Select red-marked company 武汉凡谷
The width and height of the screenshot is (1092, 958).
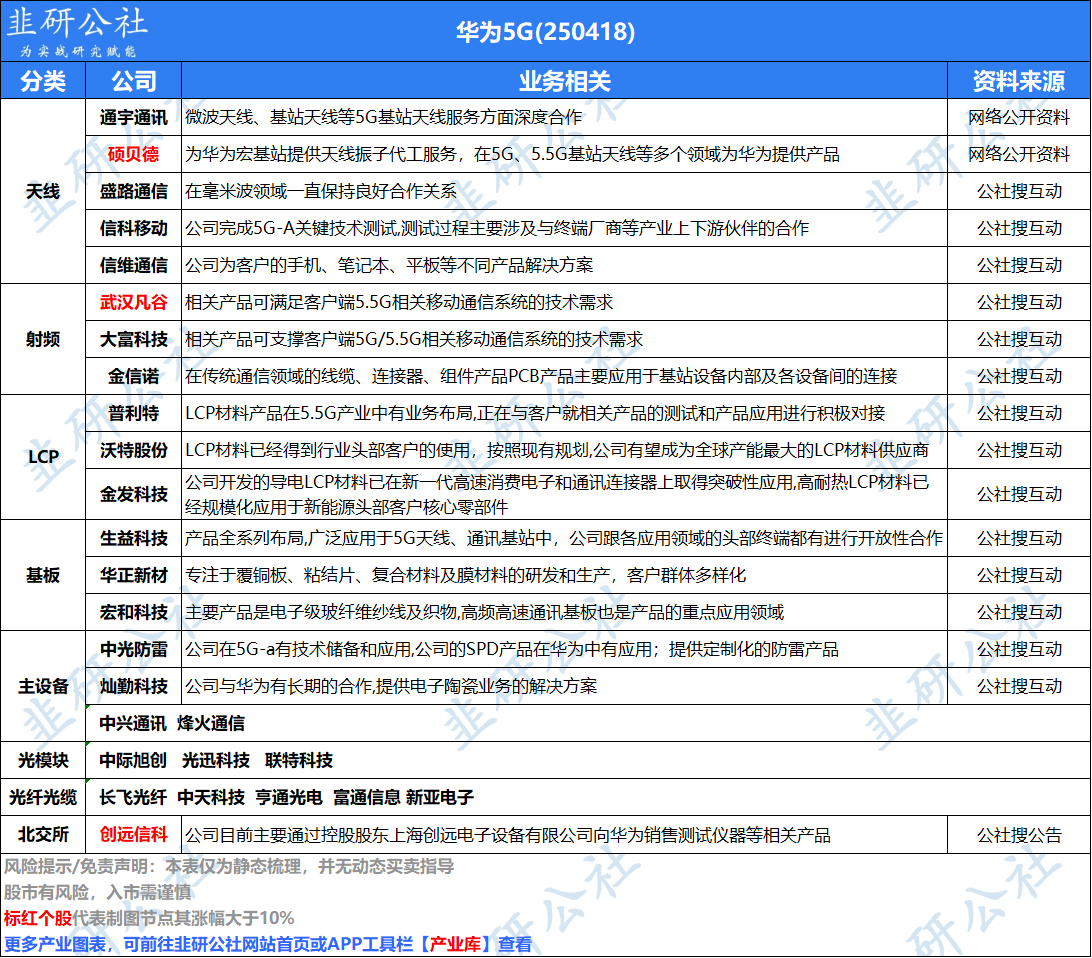point(134,302)
